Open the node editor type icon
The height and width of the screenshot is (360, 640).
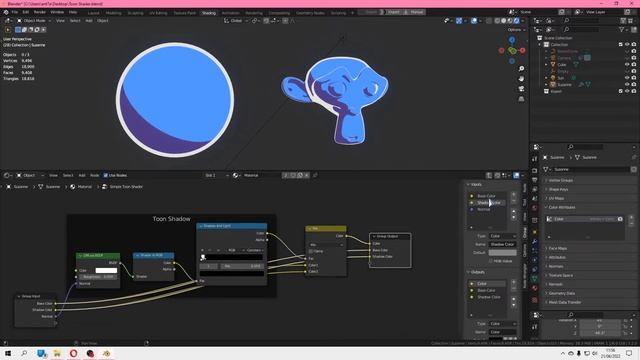point(7,175)
